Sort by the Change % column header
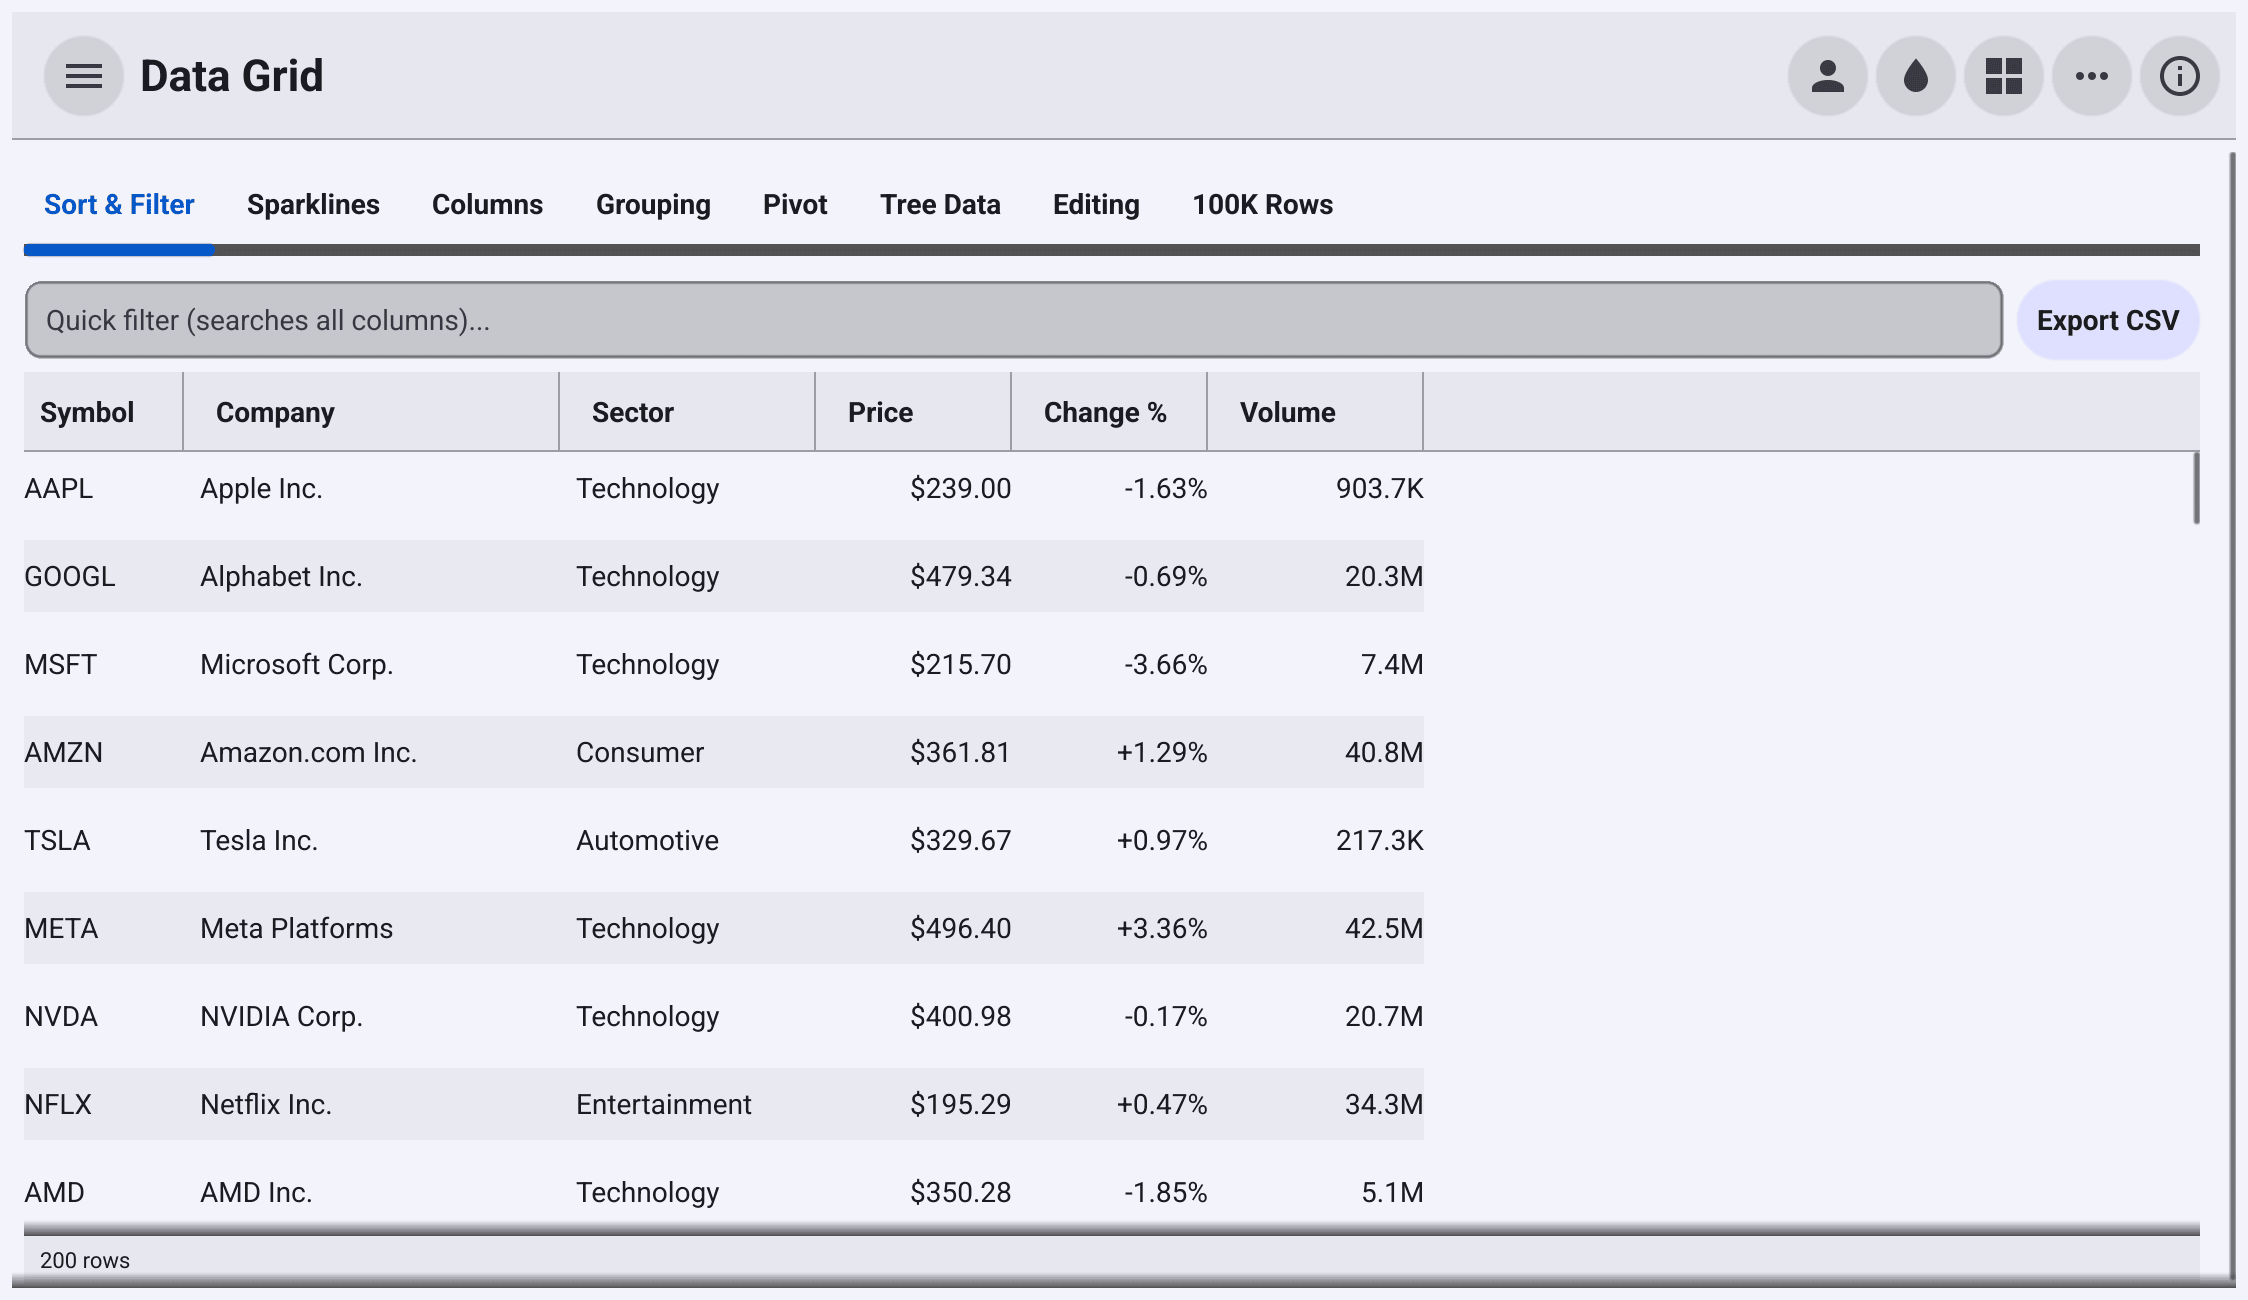 pos(1109,412)
